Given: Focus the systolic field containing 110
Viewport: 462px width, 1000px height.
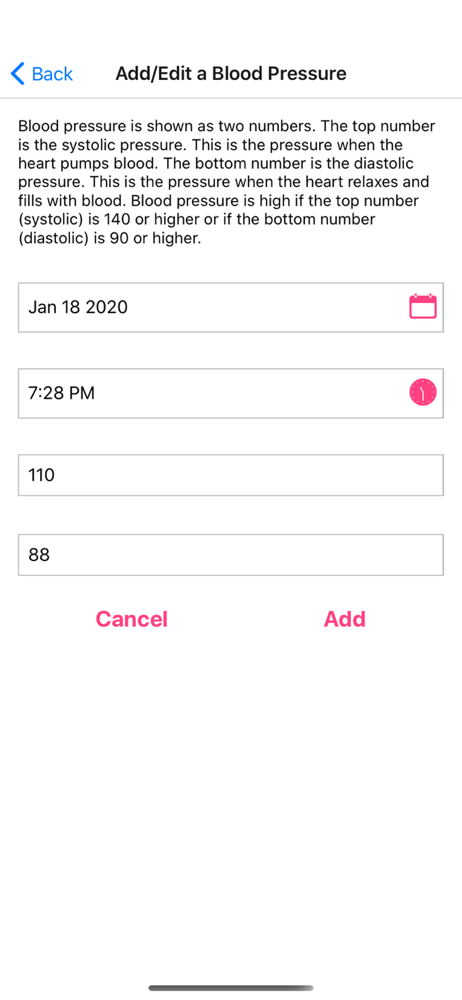Looking at the screenshot, I should (x=231, y=475).
